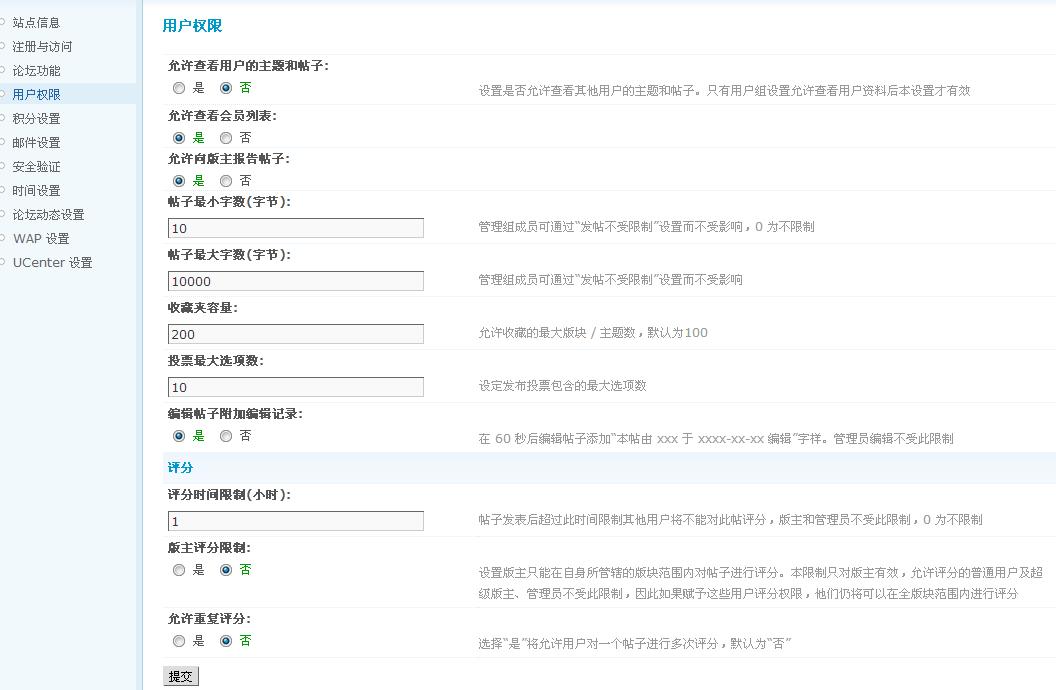Screen dimensions: 1056x690
Task: Navigate to 安全验证 settings
Action: coord(36,166)
